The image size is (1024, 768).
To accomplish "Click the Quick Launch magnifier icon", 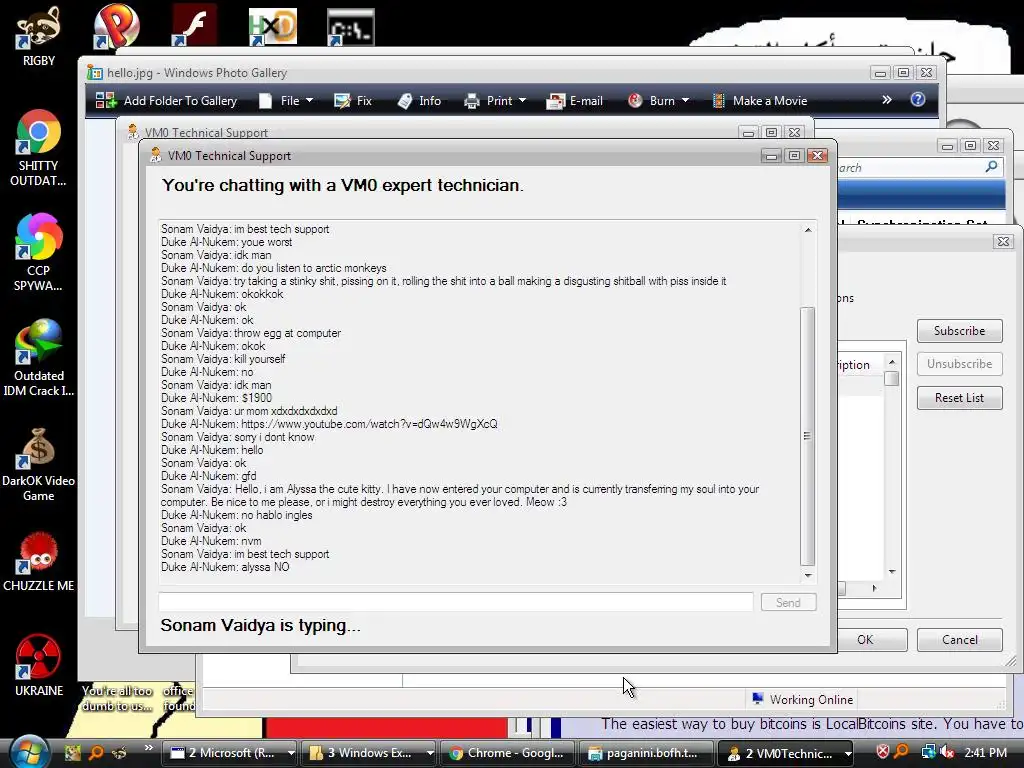I will coord(96,752).
